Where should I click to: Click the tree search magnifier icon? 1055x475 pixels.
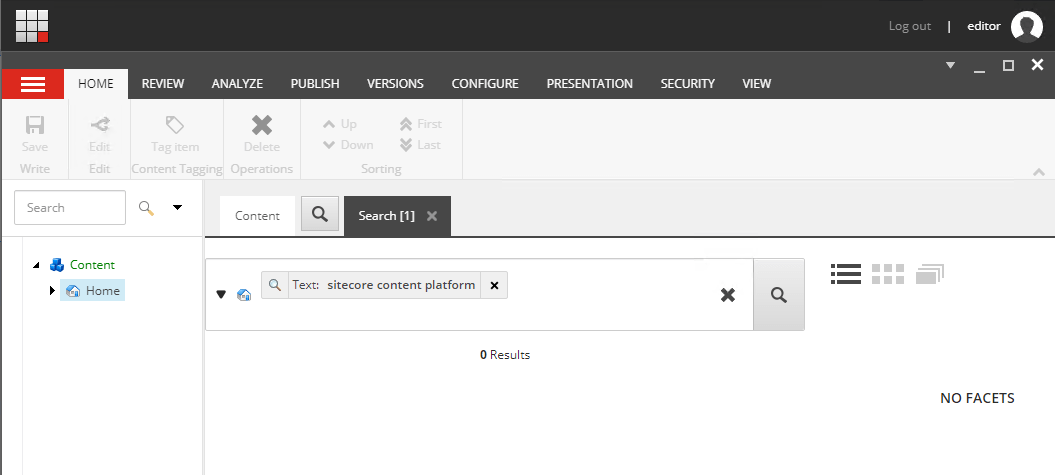[x=147, y=208]
